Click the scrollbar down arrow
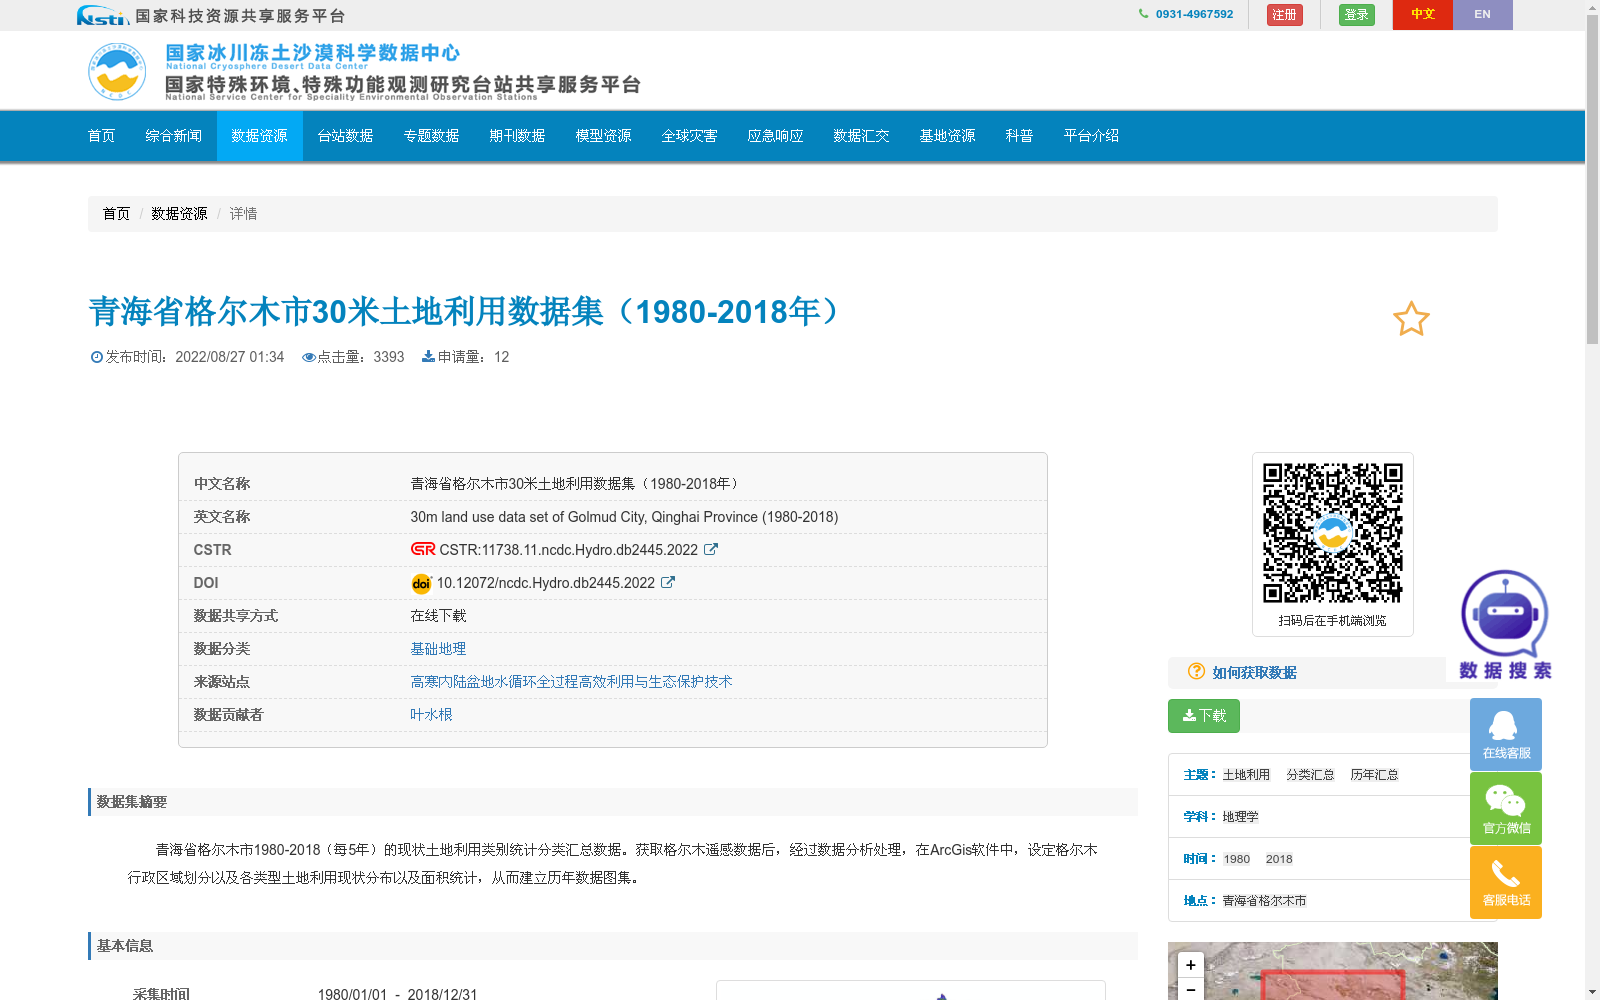This screenshot has width=1600, height=1000. 1592,992
